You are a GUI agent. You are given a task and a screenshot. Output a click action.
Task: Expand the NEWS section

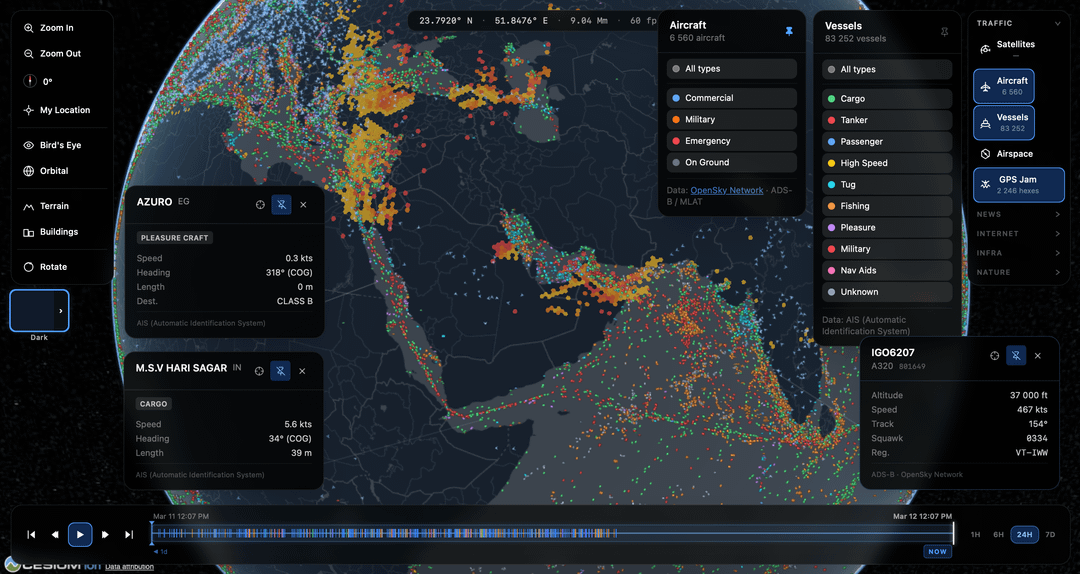[1018, 214]
